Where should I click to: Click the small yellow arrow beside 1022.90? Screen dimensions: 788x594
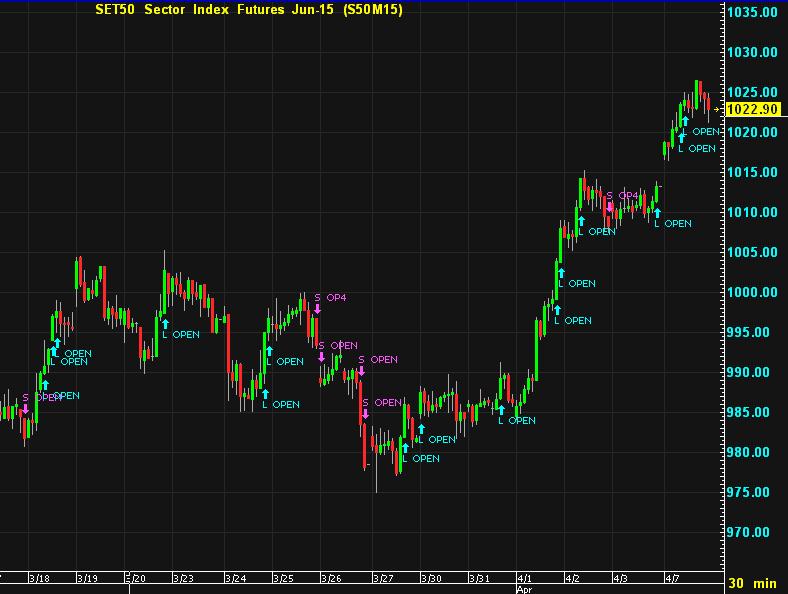coord(723,109)
